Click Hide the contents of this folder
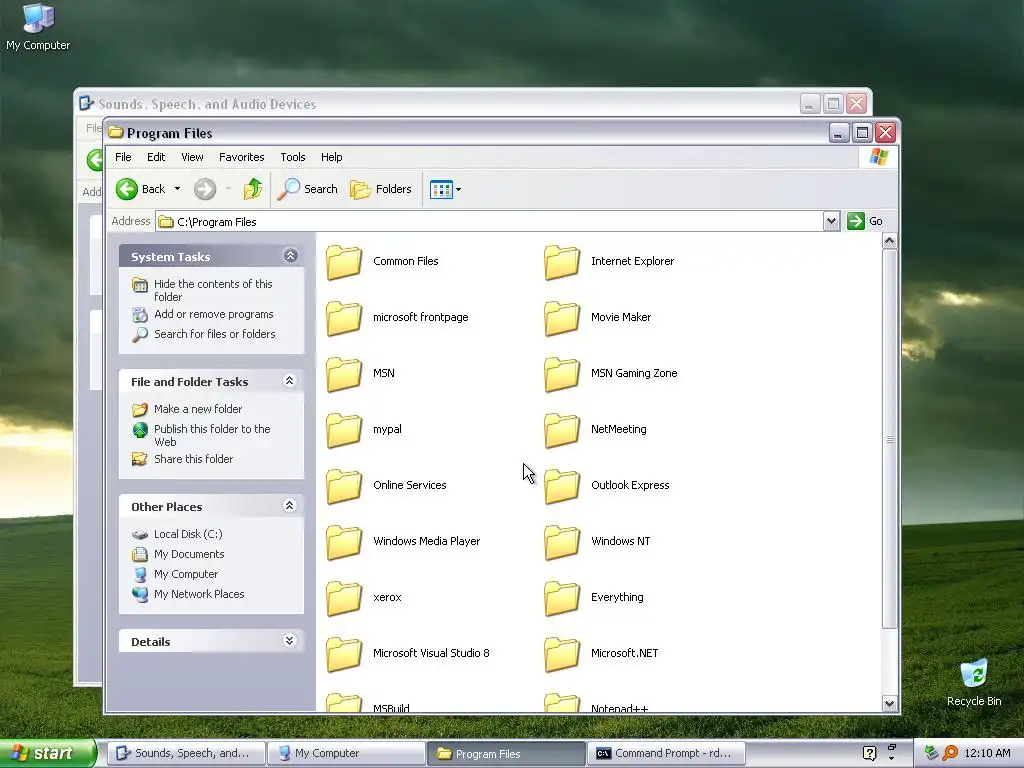The image size is (1024, 768). click(213, 290)
